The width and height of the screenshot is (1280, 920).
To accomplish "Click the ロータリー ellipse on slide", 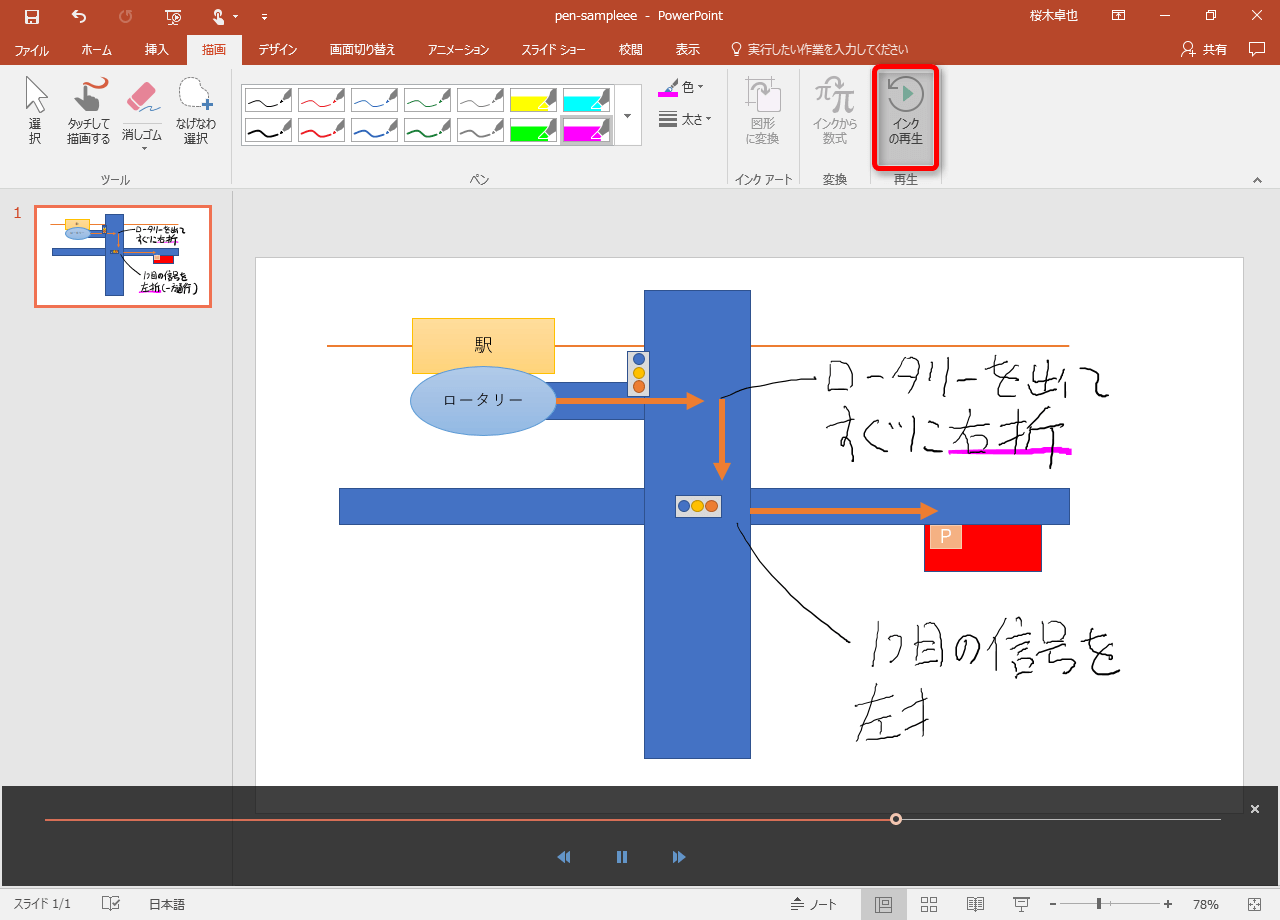I will pos(483,400).
